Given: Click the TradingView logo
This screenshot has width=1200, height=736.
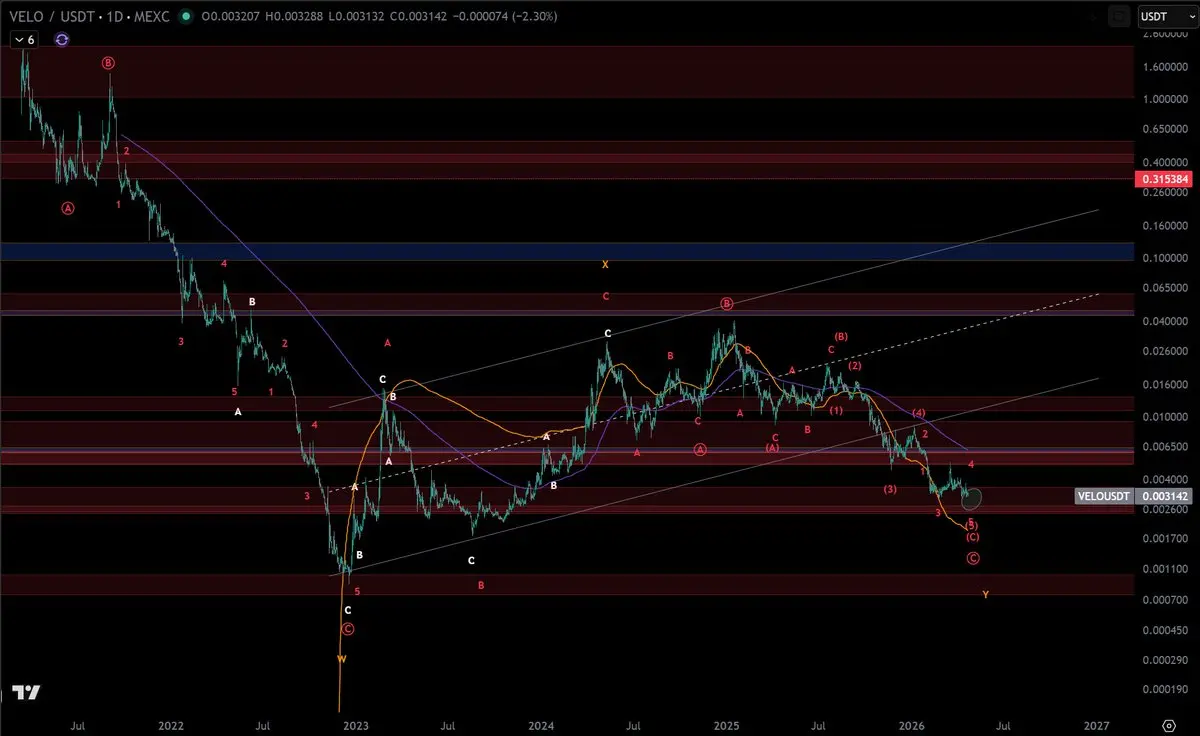Looking at the screenshot, I should (x=26, y=693).
